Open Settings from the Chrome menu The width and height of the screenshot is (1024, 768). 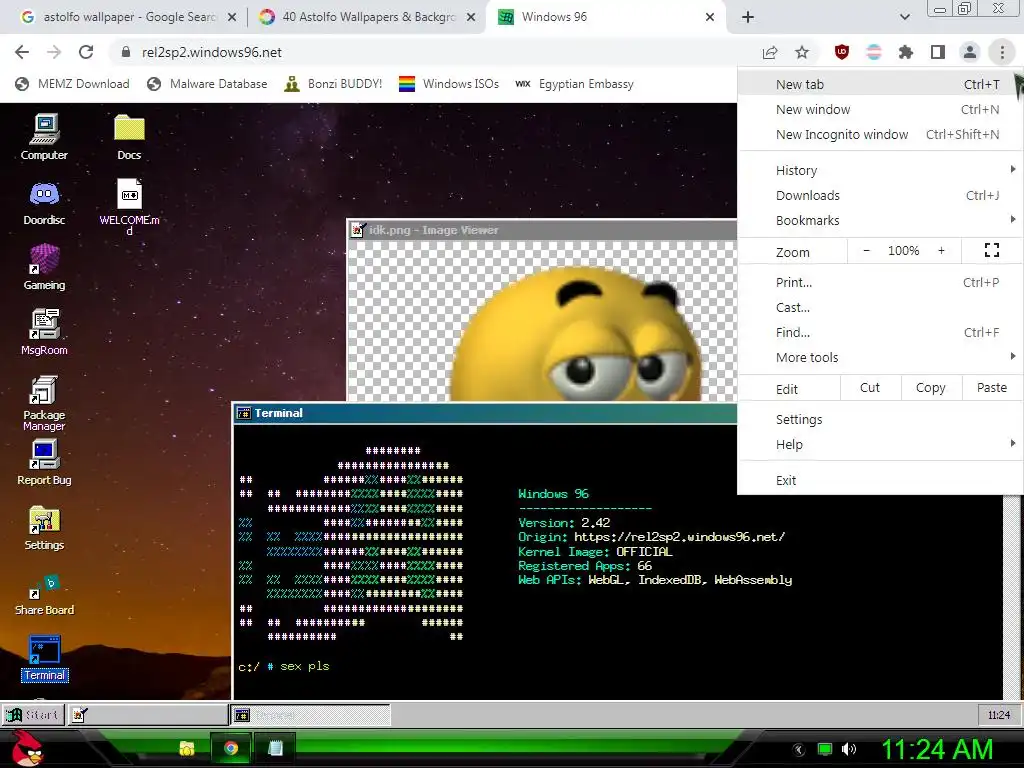coord(880,419)
